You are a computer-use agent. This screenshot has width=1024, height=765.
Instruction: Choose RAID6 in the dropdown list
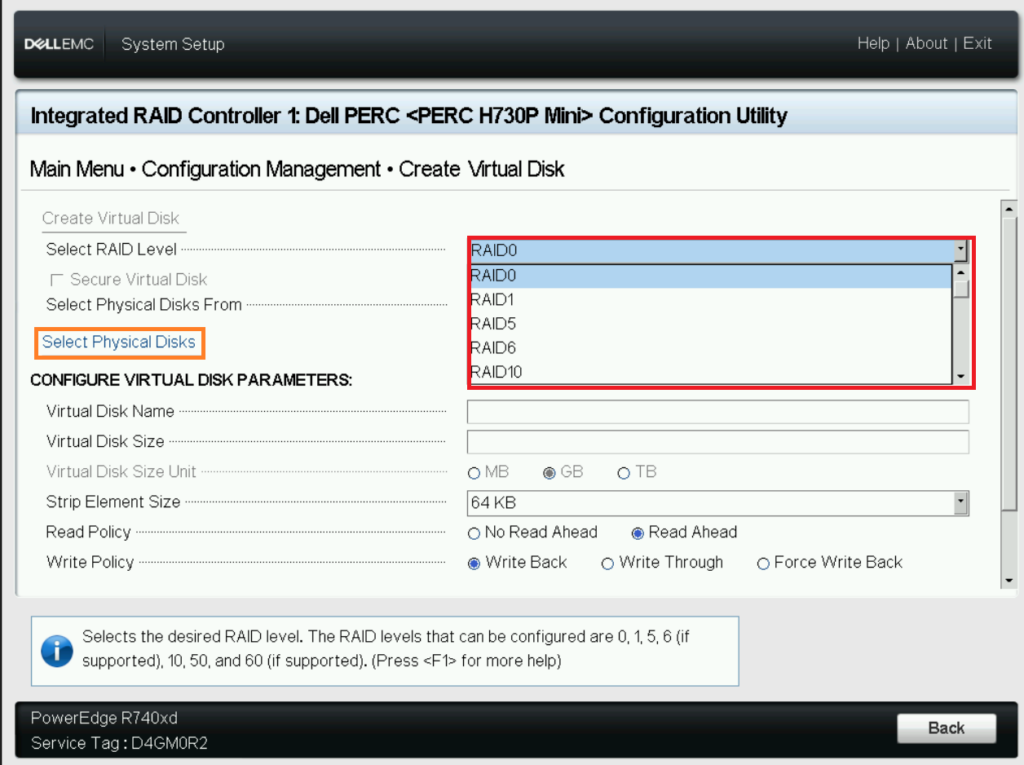click(711, 348)
